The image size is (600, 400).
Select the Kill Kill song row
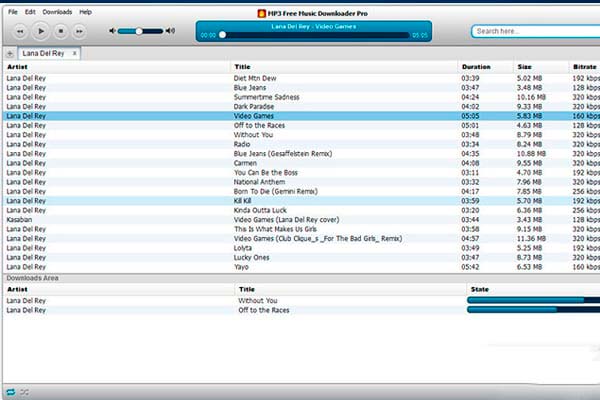click(x=302, y=201)
